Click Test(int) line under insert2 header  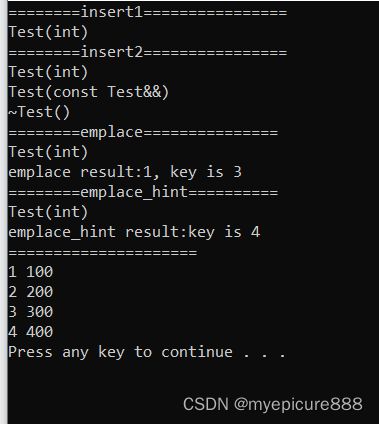pyautogui.click(x=48, y=72)
